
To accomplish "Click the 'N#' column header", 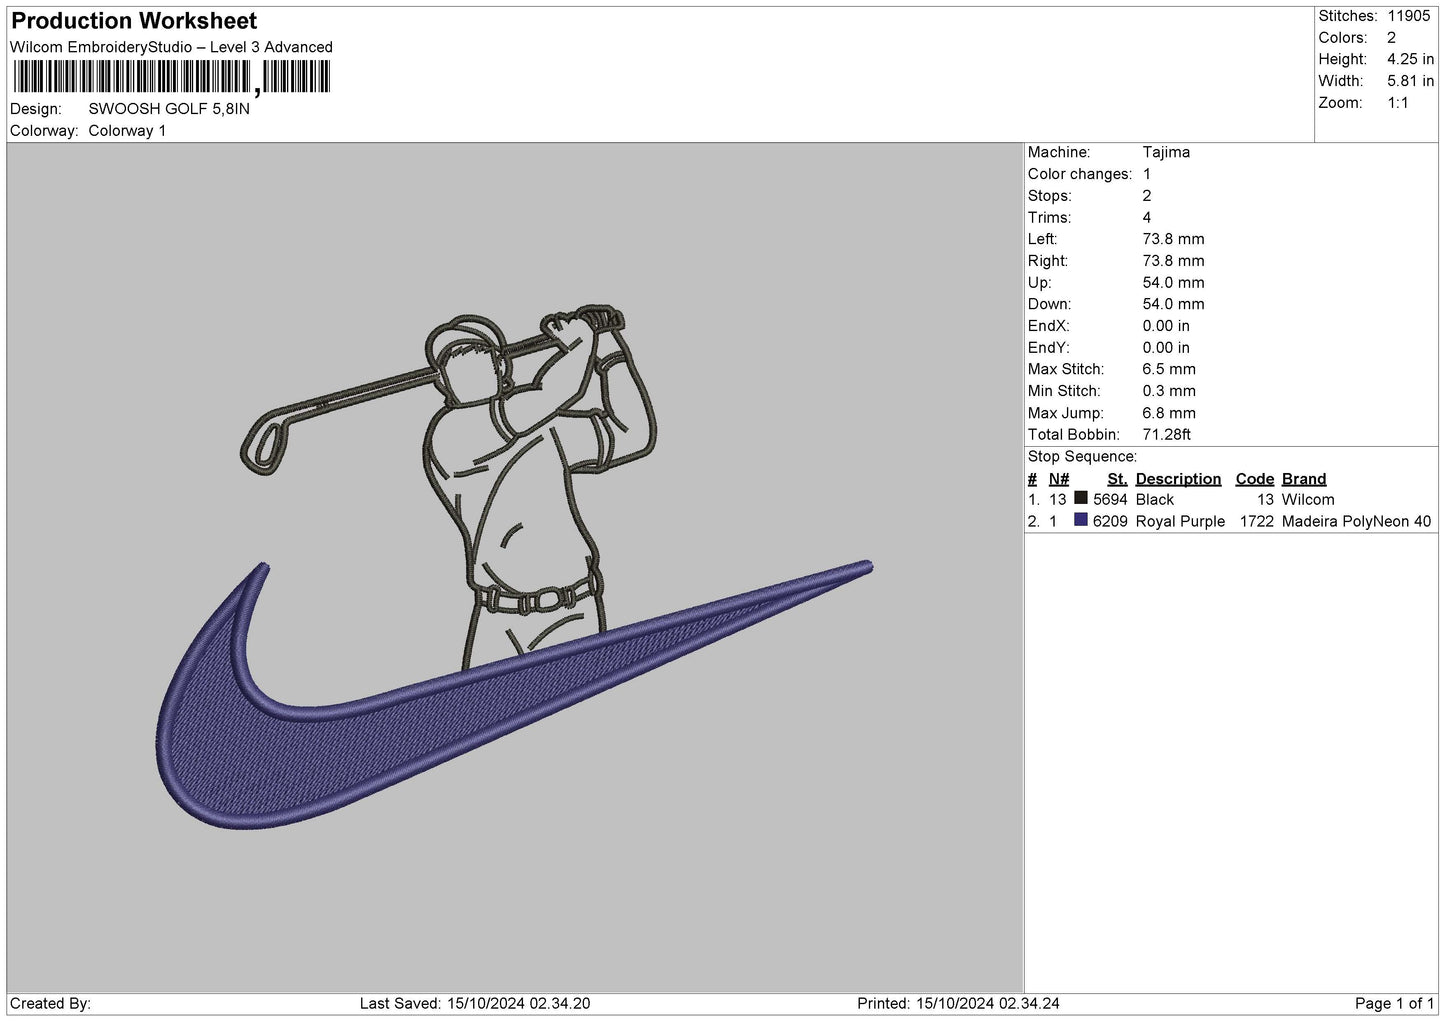I will 1059,479.
